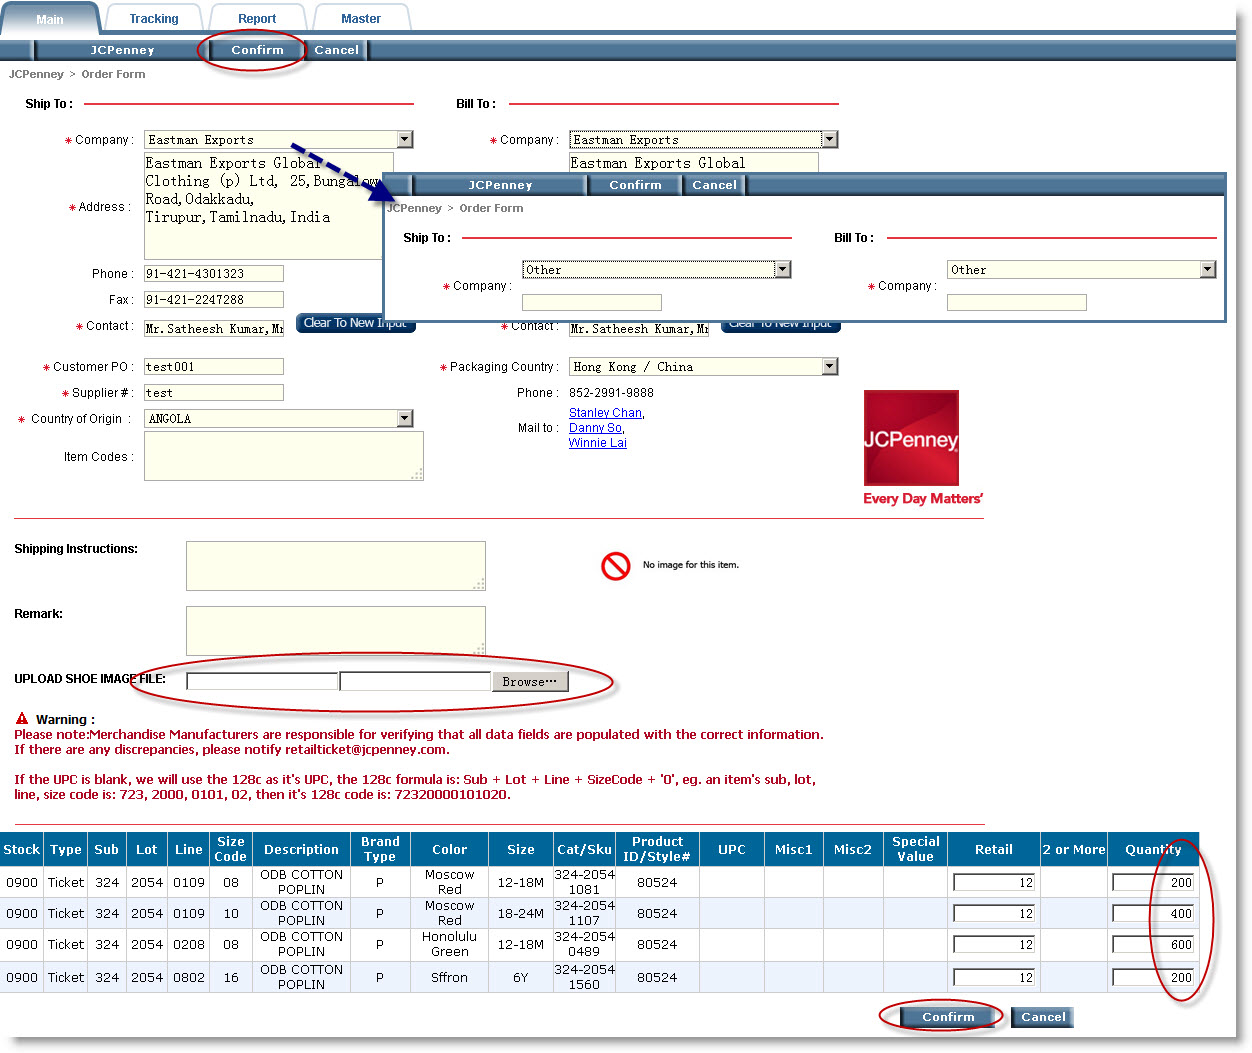Click the Ship To 'Clear To New Input' button
1252x1053 pixels.
(355, 324)
